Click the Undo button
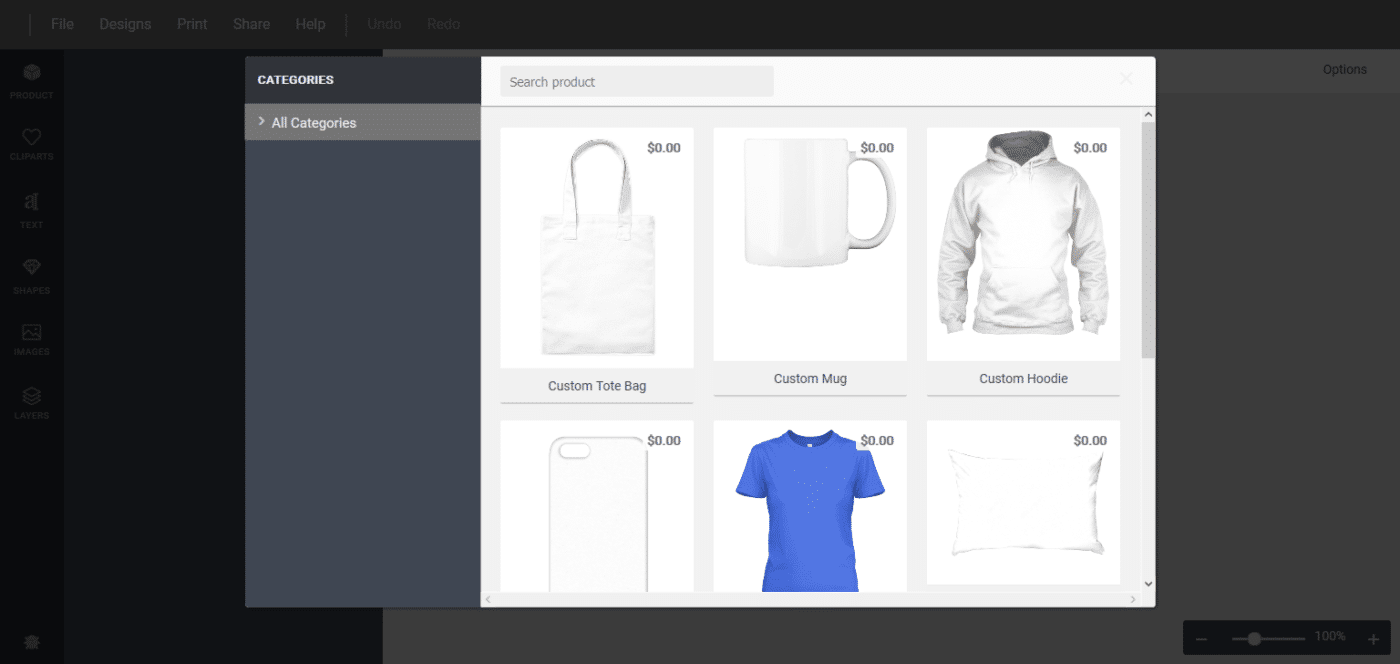The image size is (1400, 664). (x=384, y=24)
